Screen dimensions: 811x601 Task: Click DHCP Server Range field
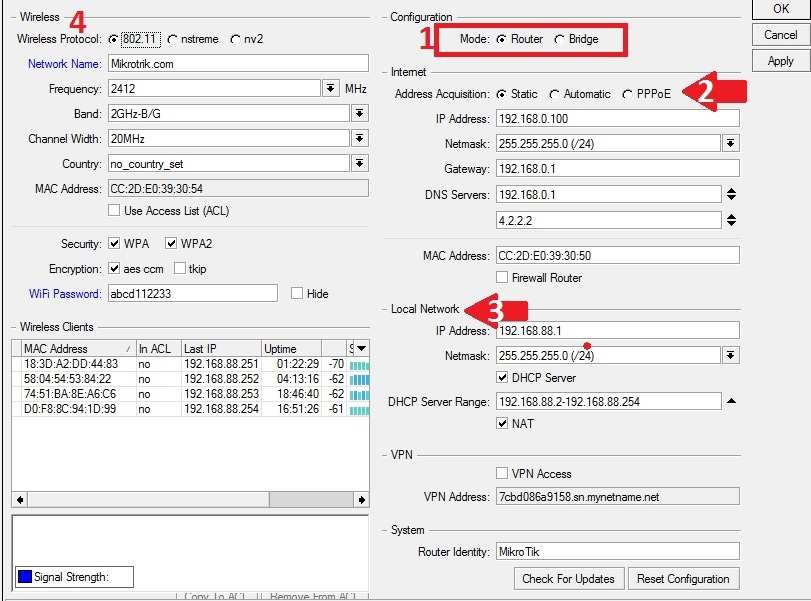point(608,401)
